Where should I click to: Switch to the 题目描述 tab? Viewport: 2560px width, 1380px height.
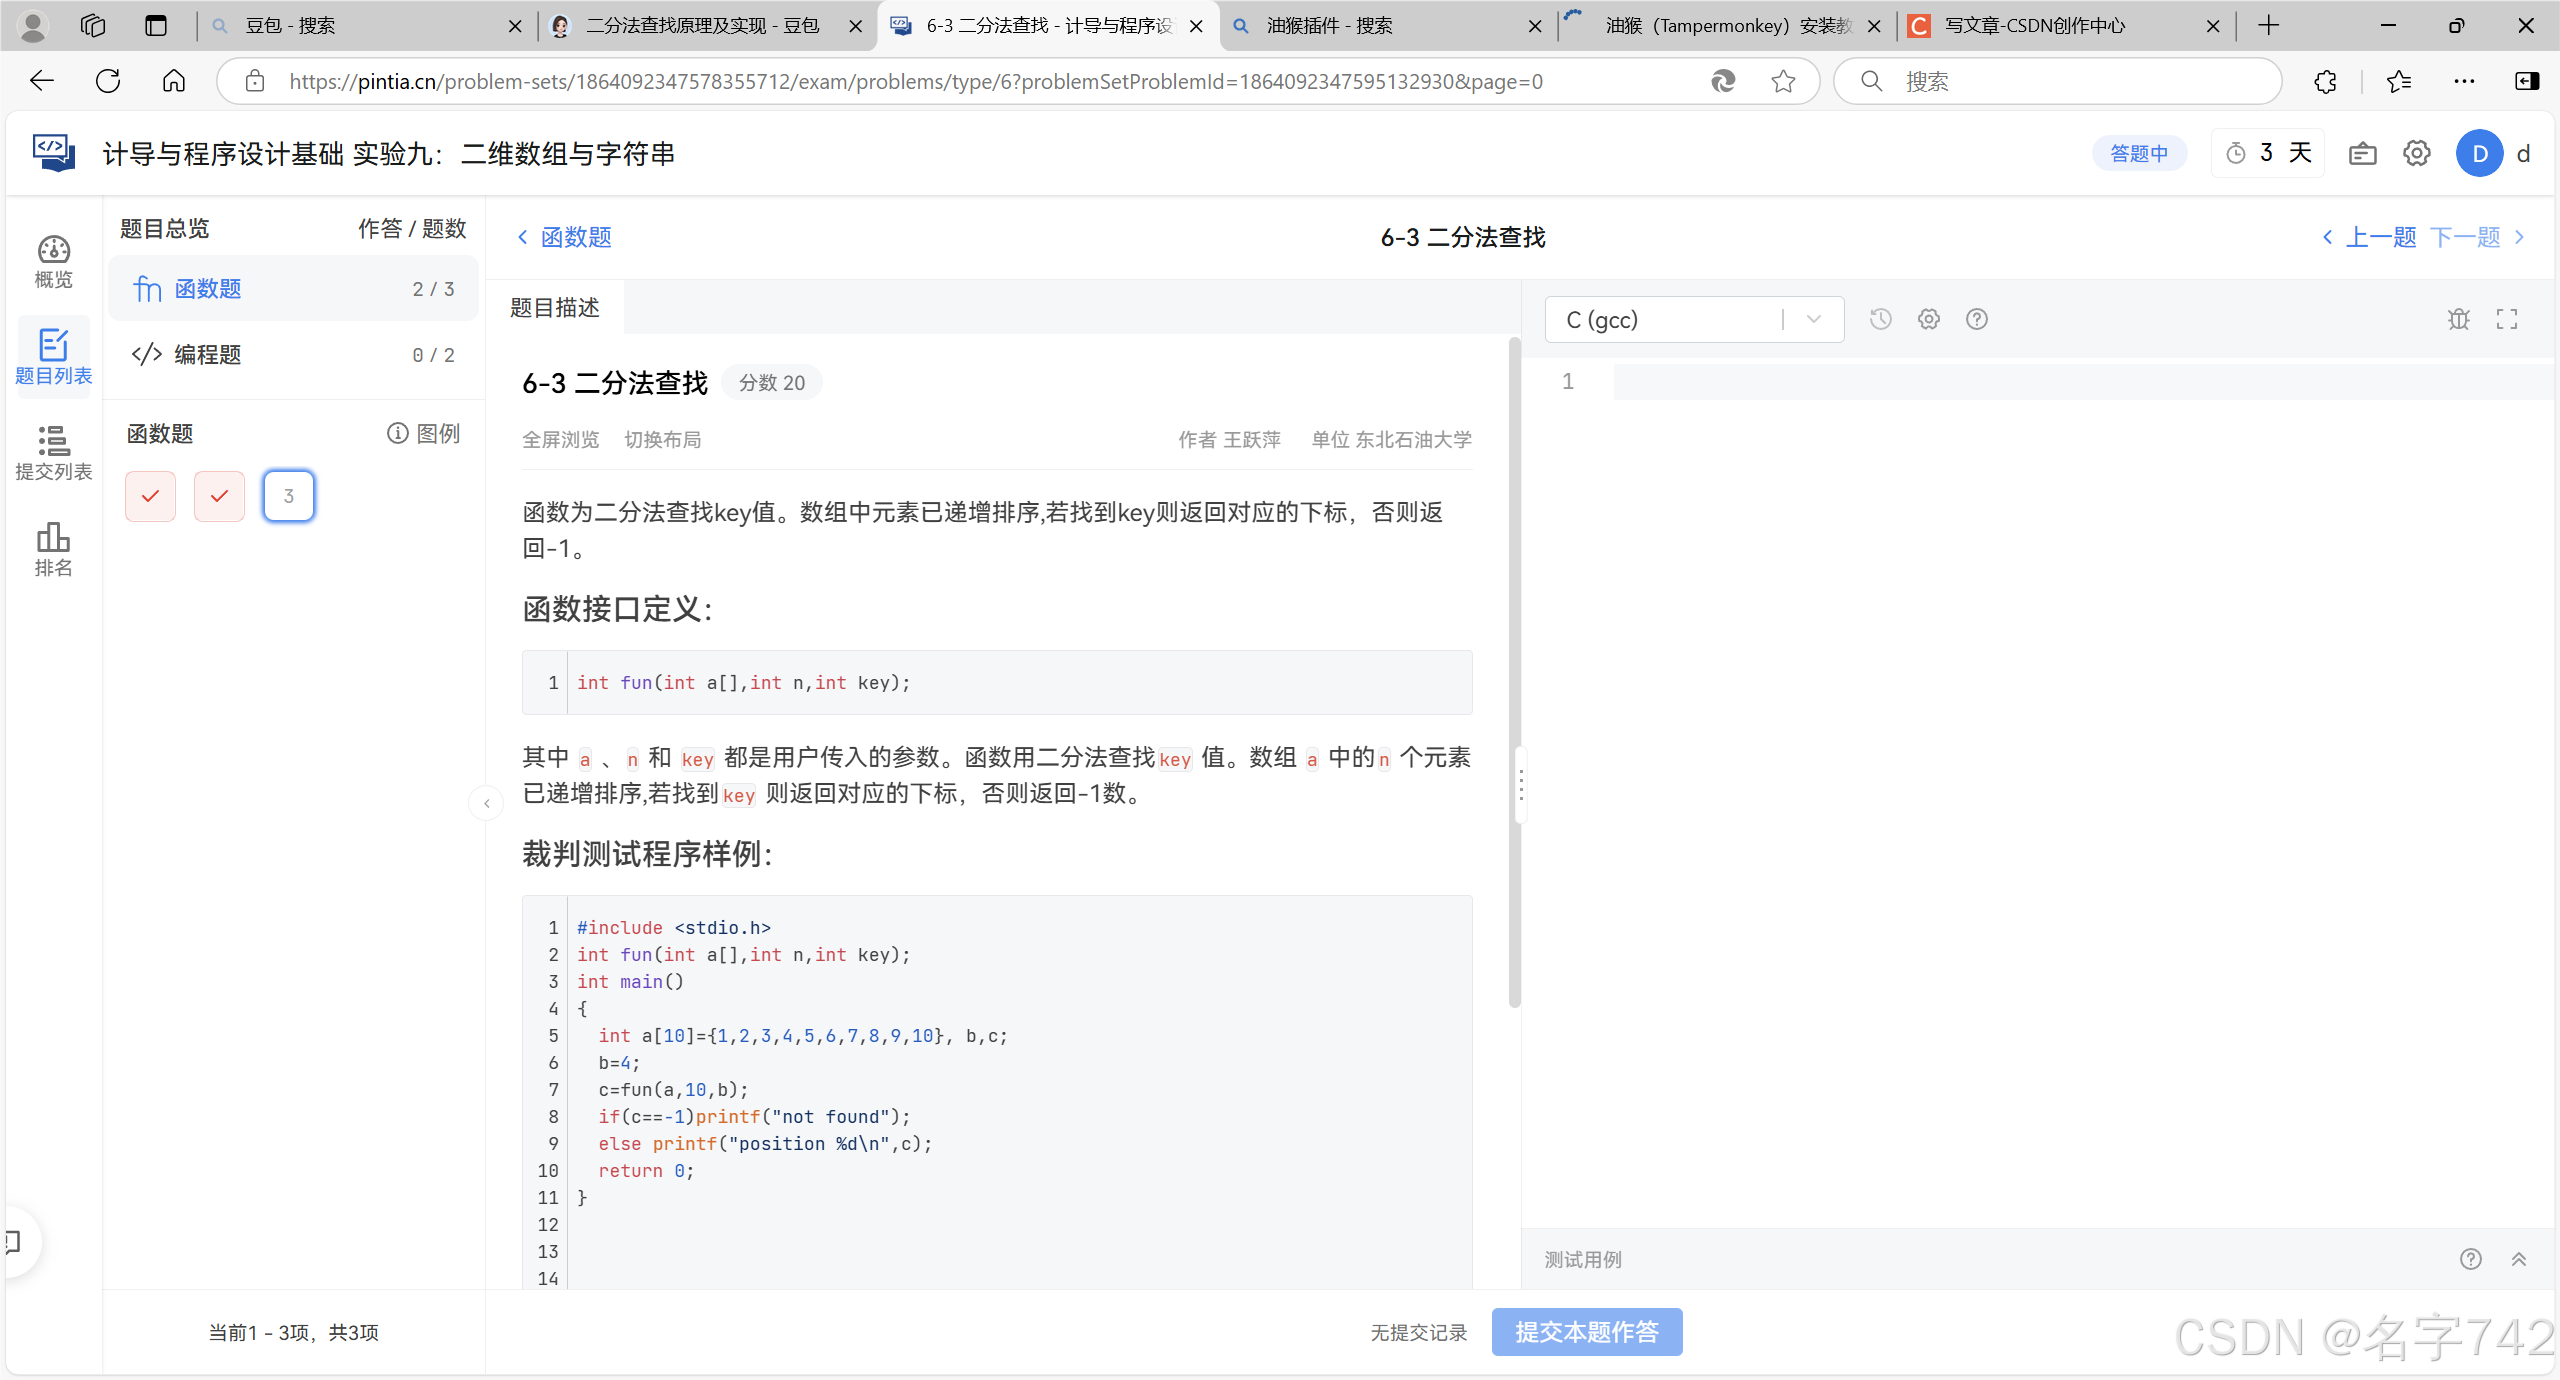(x=556, y=307)
